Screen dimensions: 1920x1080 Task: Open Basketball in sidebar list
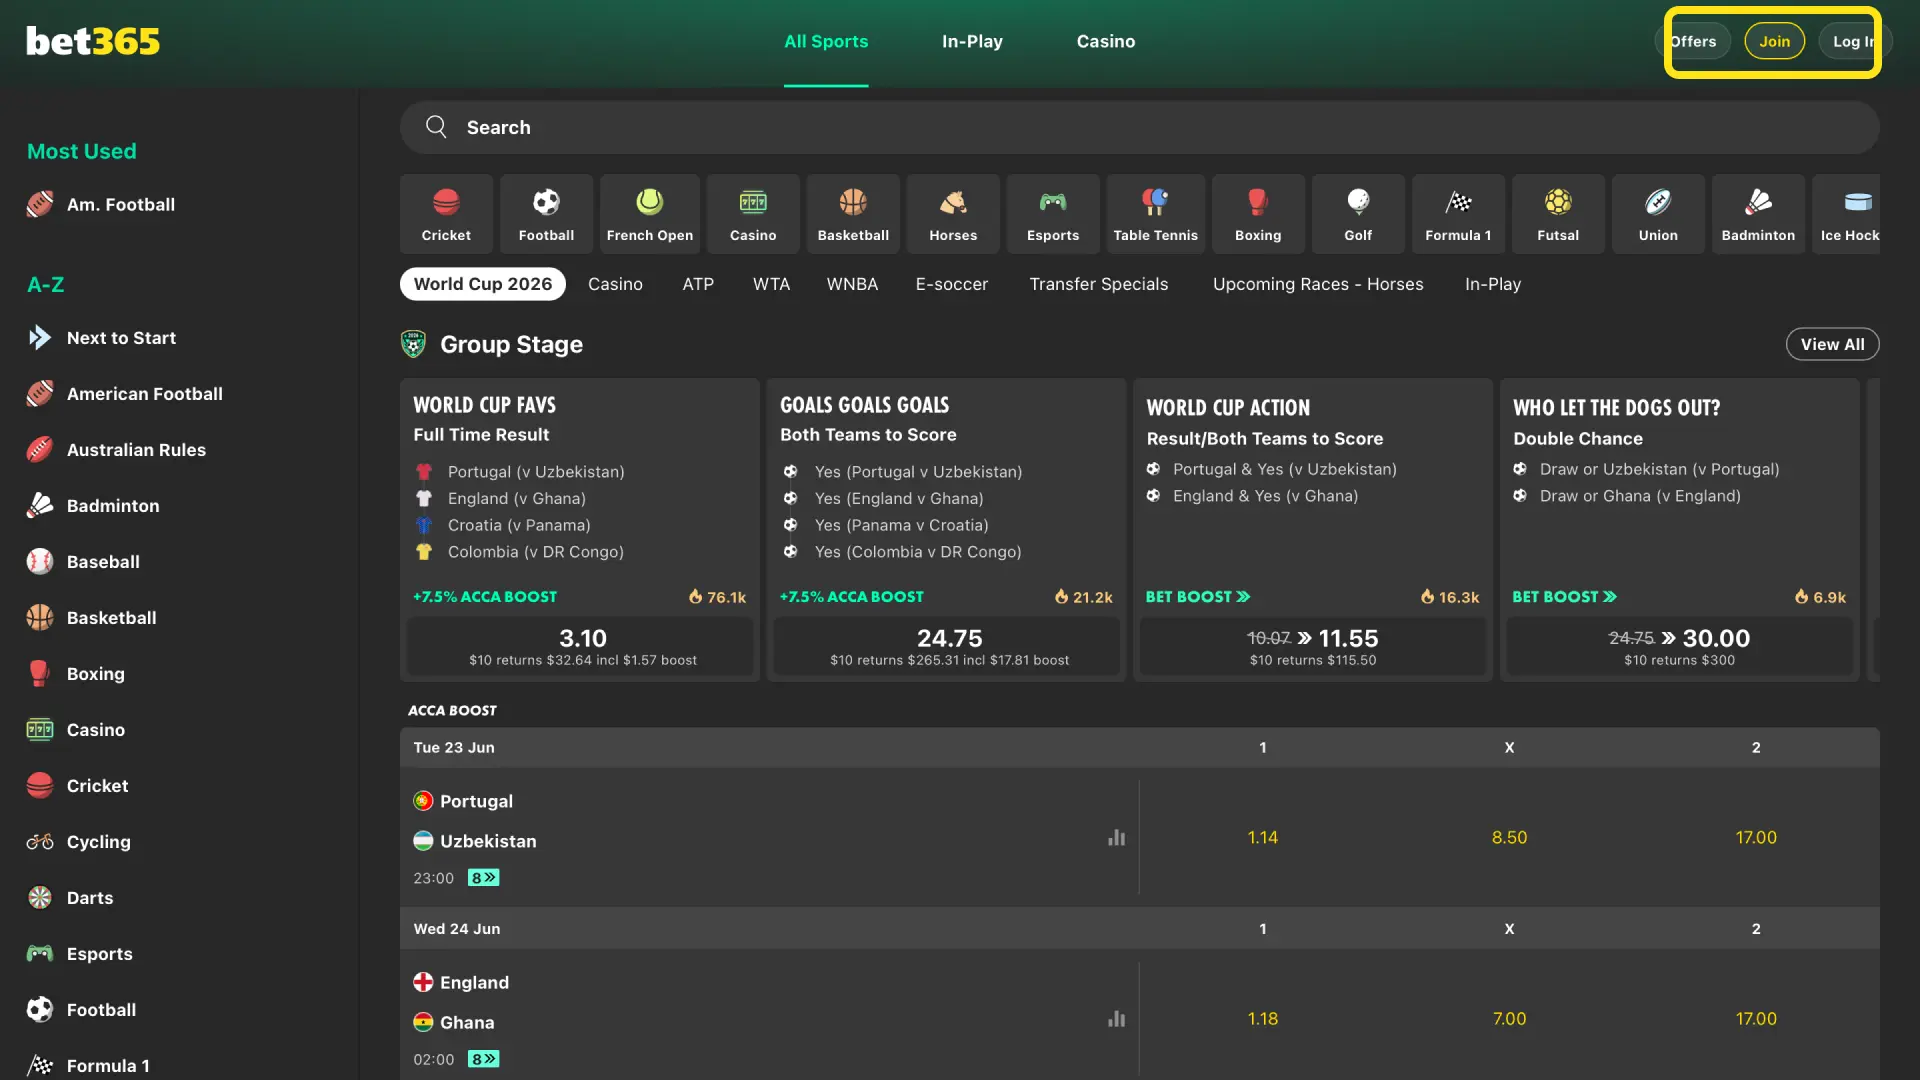(91, 618)
